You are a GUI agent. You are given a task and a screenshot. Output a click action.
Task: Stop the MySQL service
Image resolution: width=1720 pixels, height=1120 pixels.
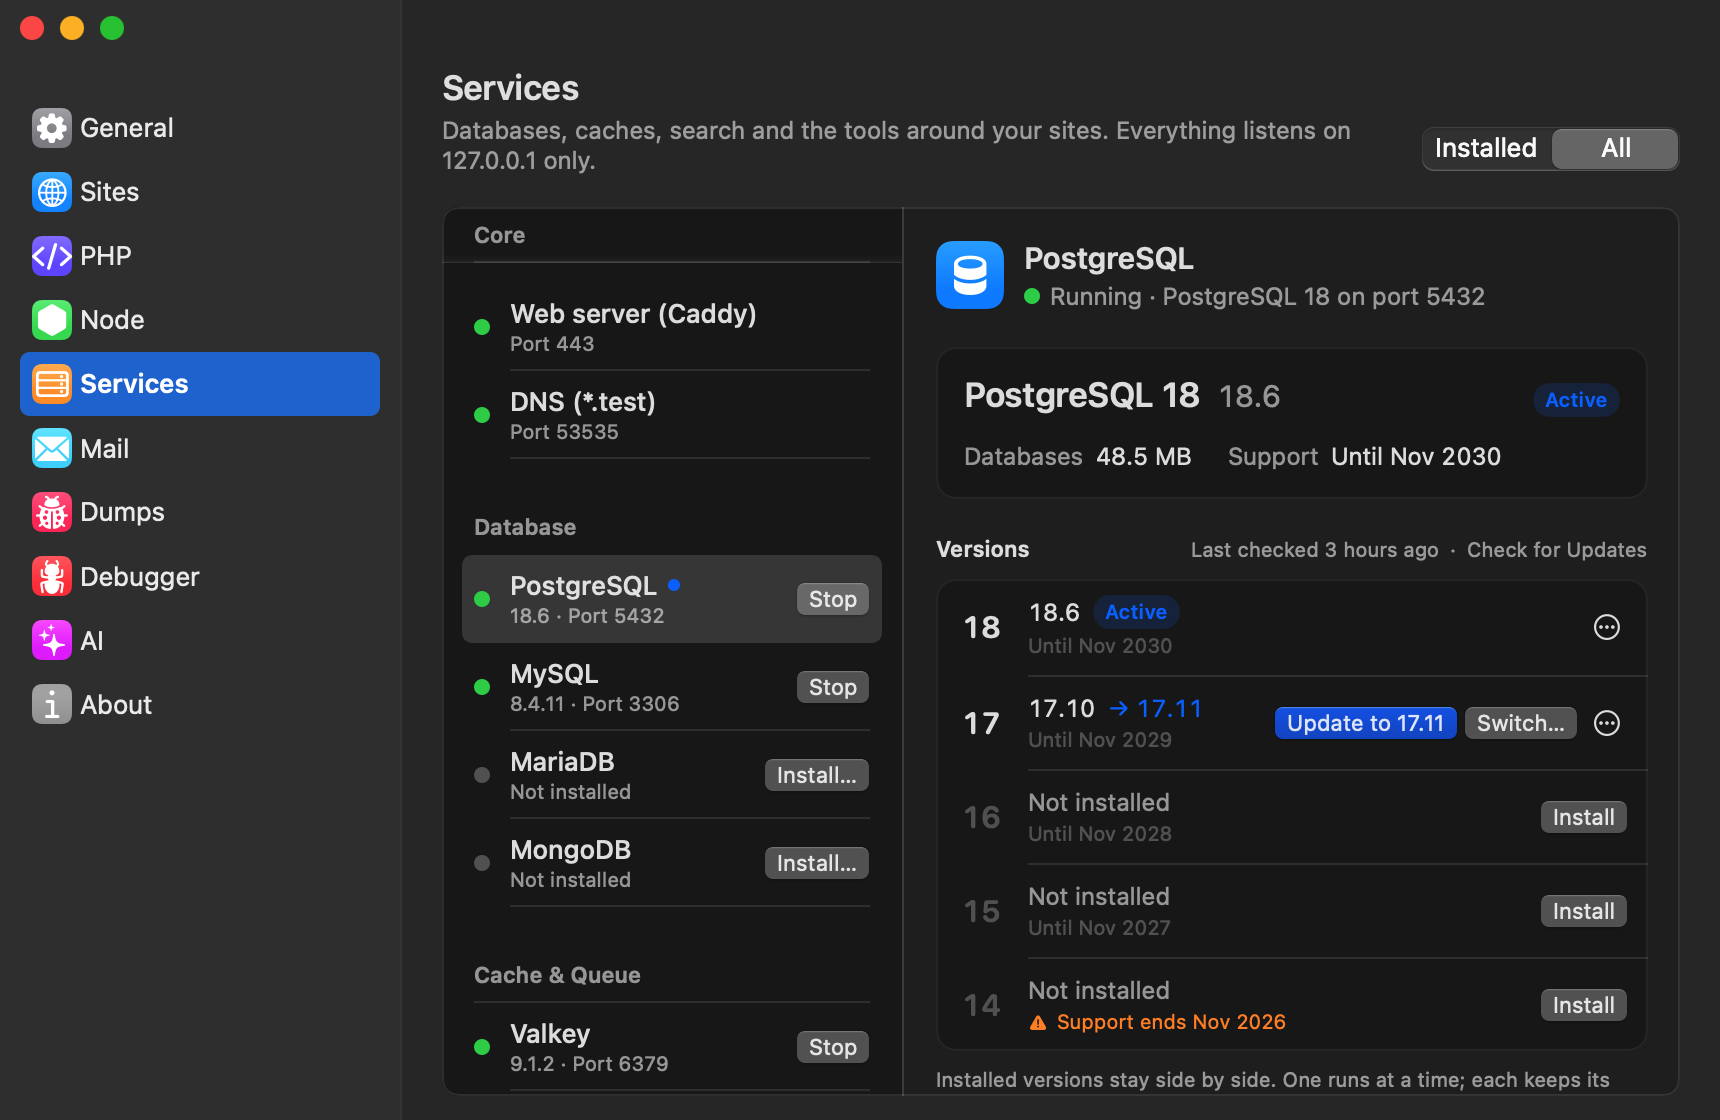pyautogui.click(x=833, y=687)
